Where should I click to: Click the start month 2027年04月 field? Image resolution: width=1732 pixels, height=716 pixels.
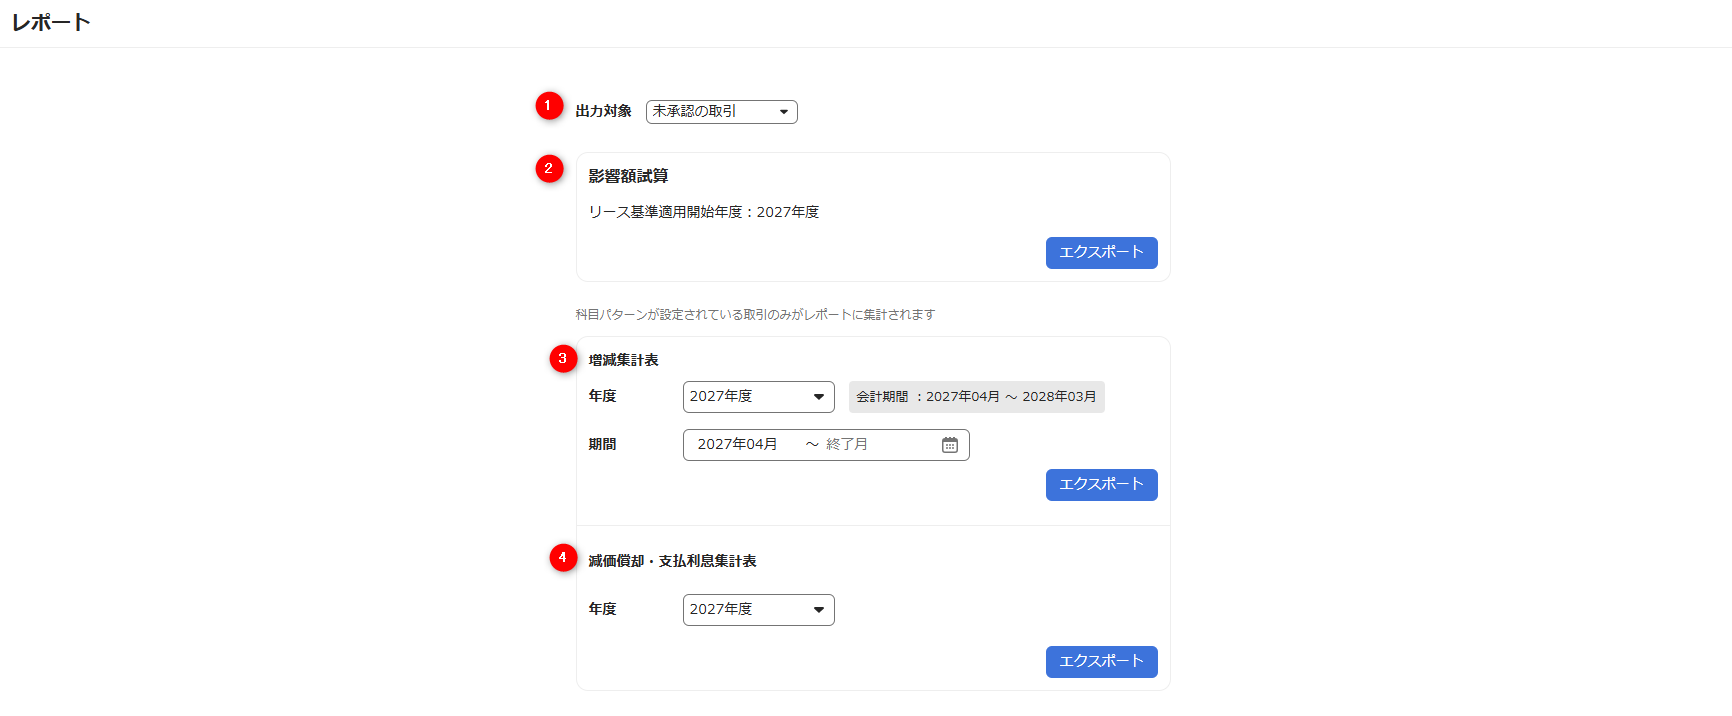[738, 445]
